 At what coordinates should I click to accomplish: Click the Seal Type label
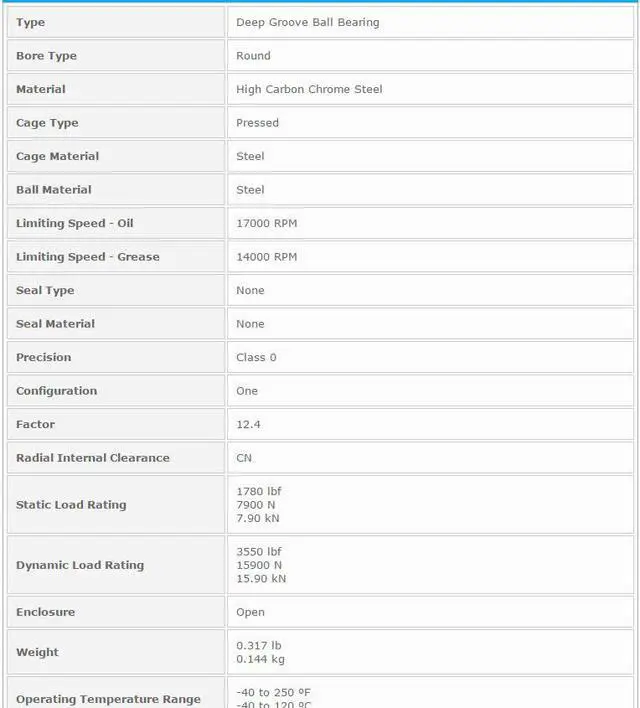45,290
